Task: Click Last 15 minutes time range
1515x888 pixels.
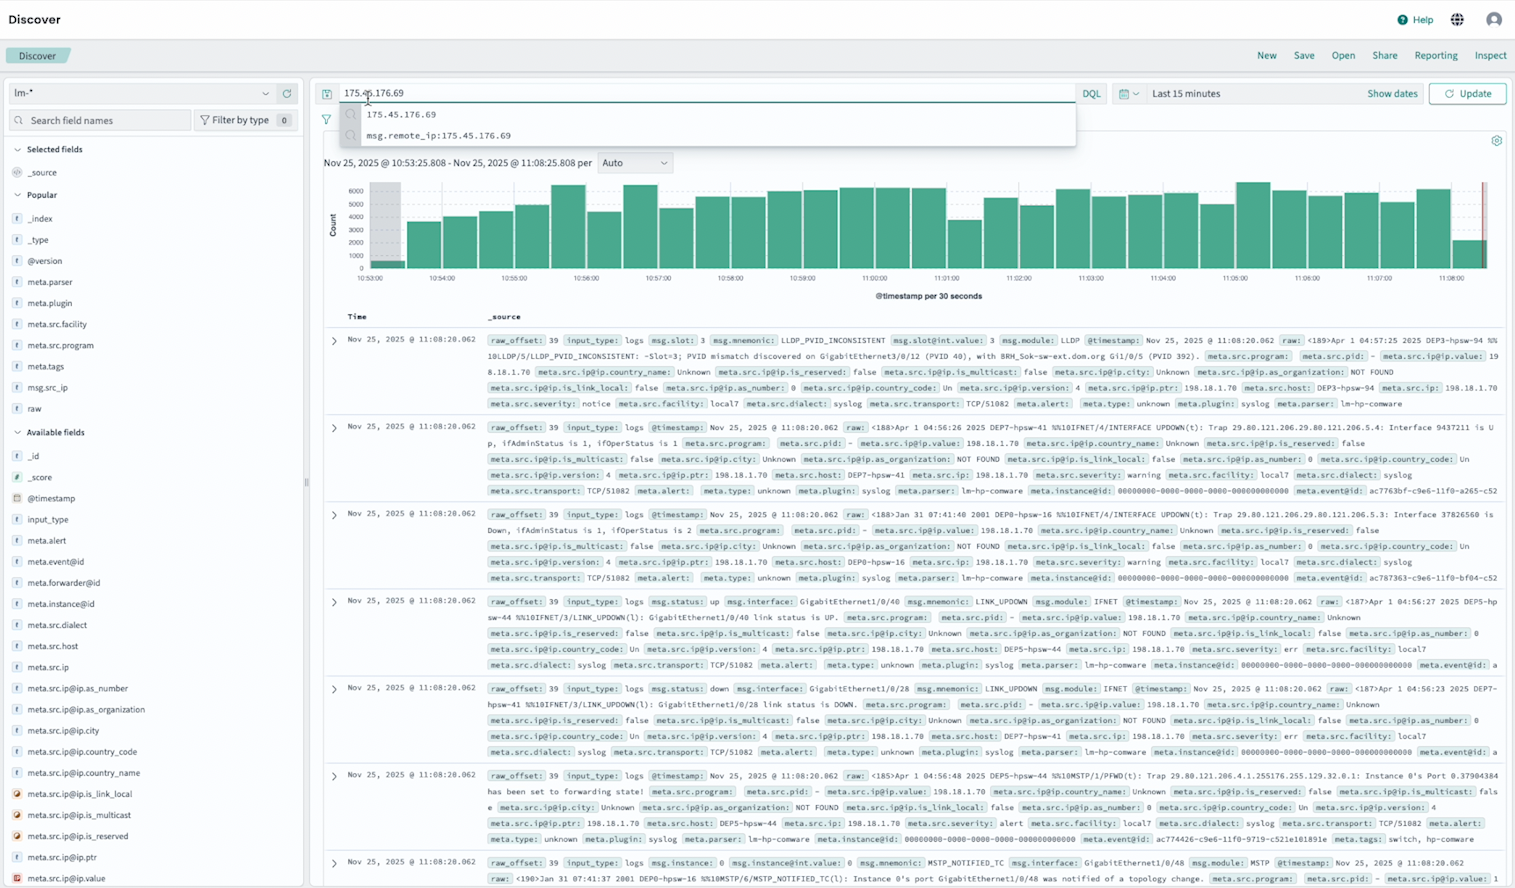Action: point(1186,94)
